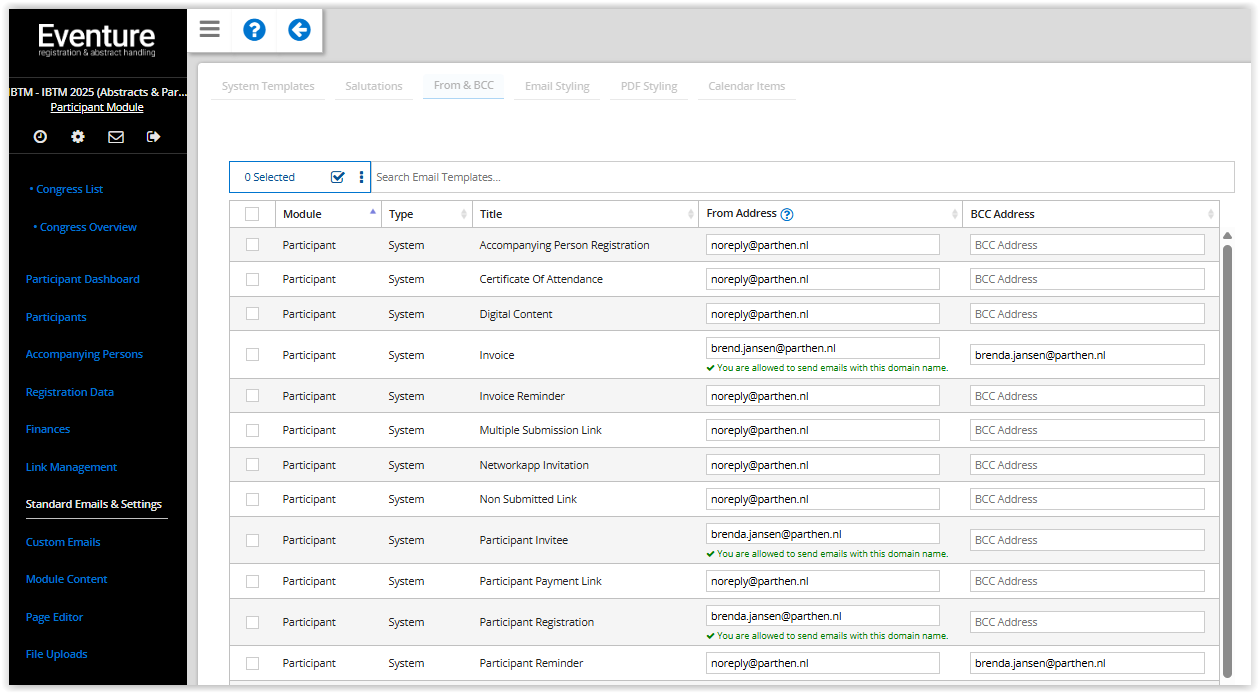Click the Search Email Templates field

(x=800, y=177)
